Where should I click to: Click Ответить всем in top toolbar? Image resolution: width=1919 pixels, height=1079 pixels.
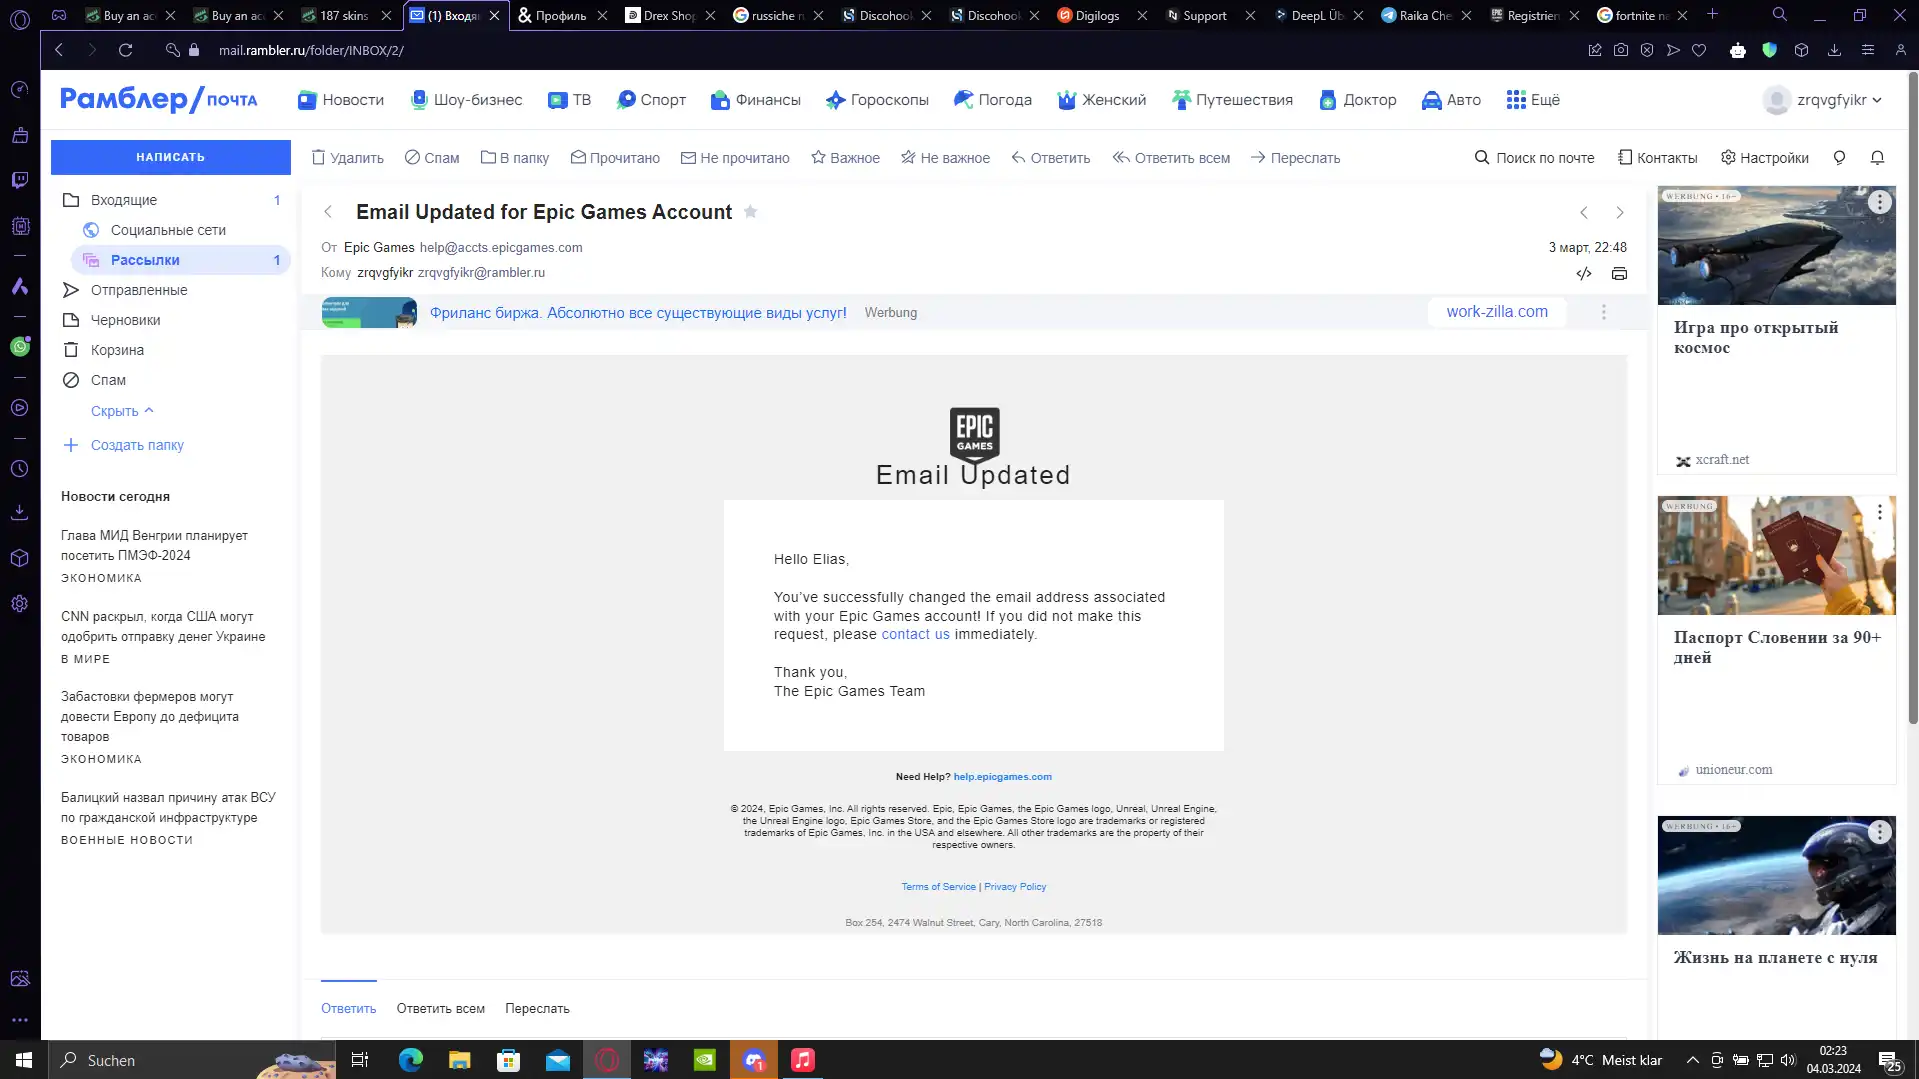click(1171, 158)
